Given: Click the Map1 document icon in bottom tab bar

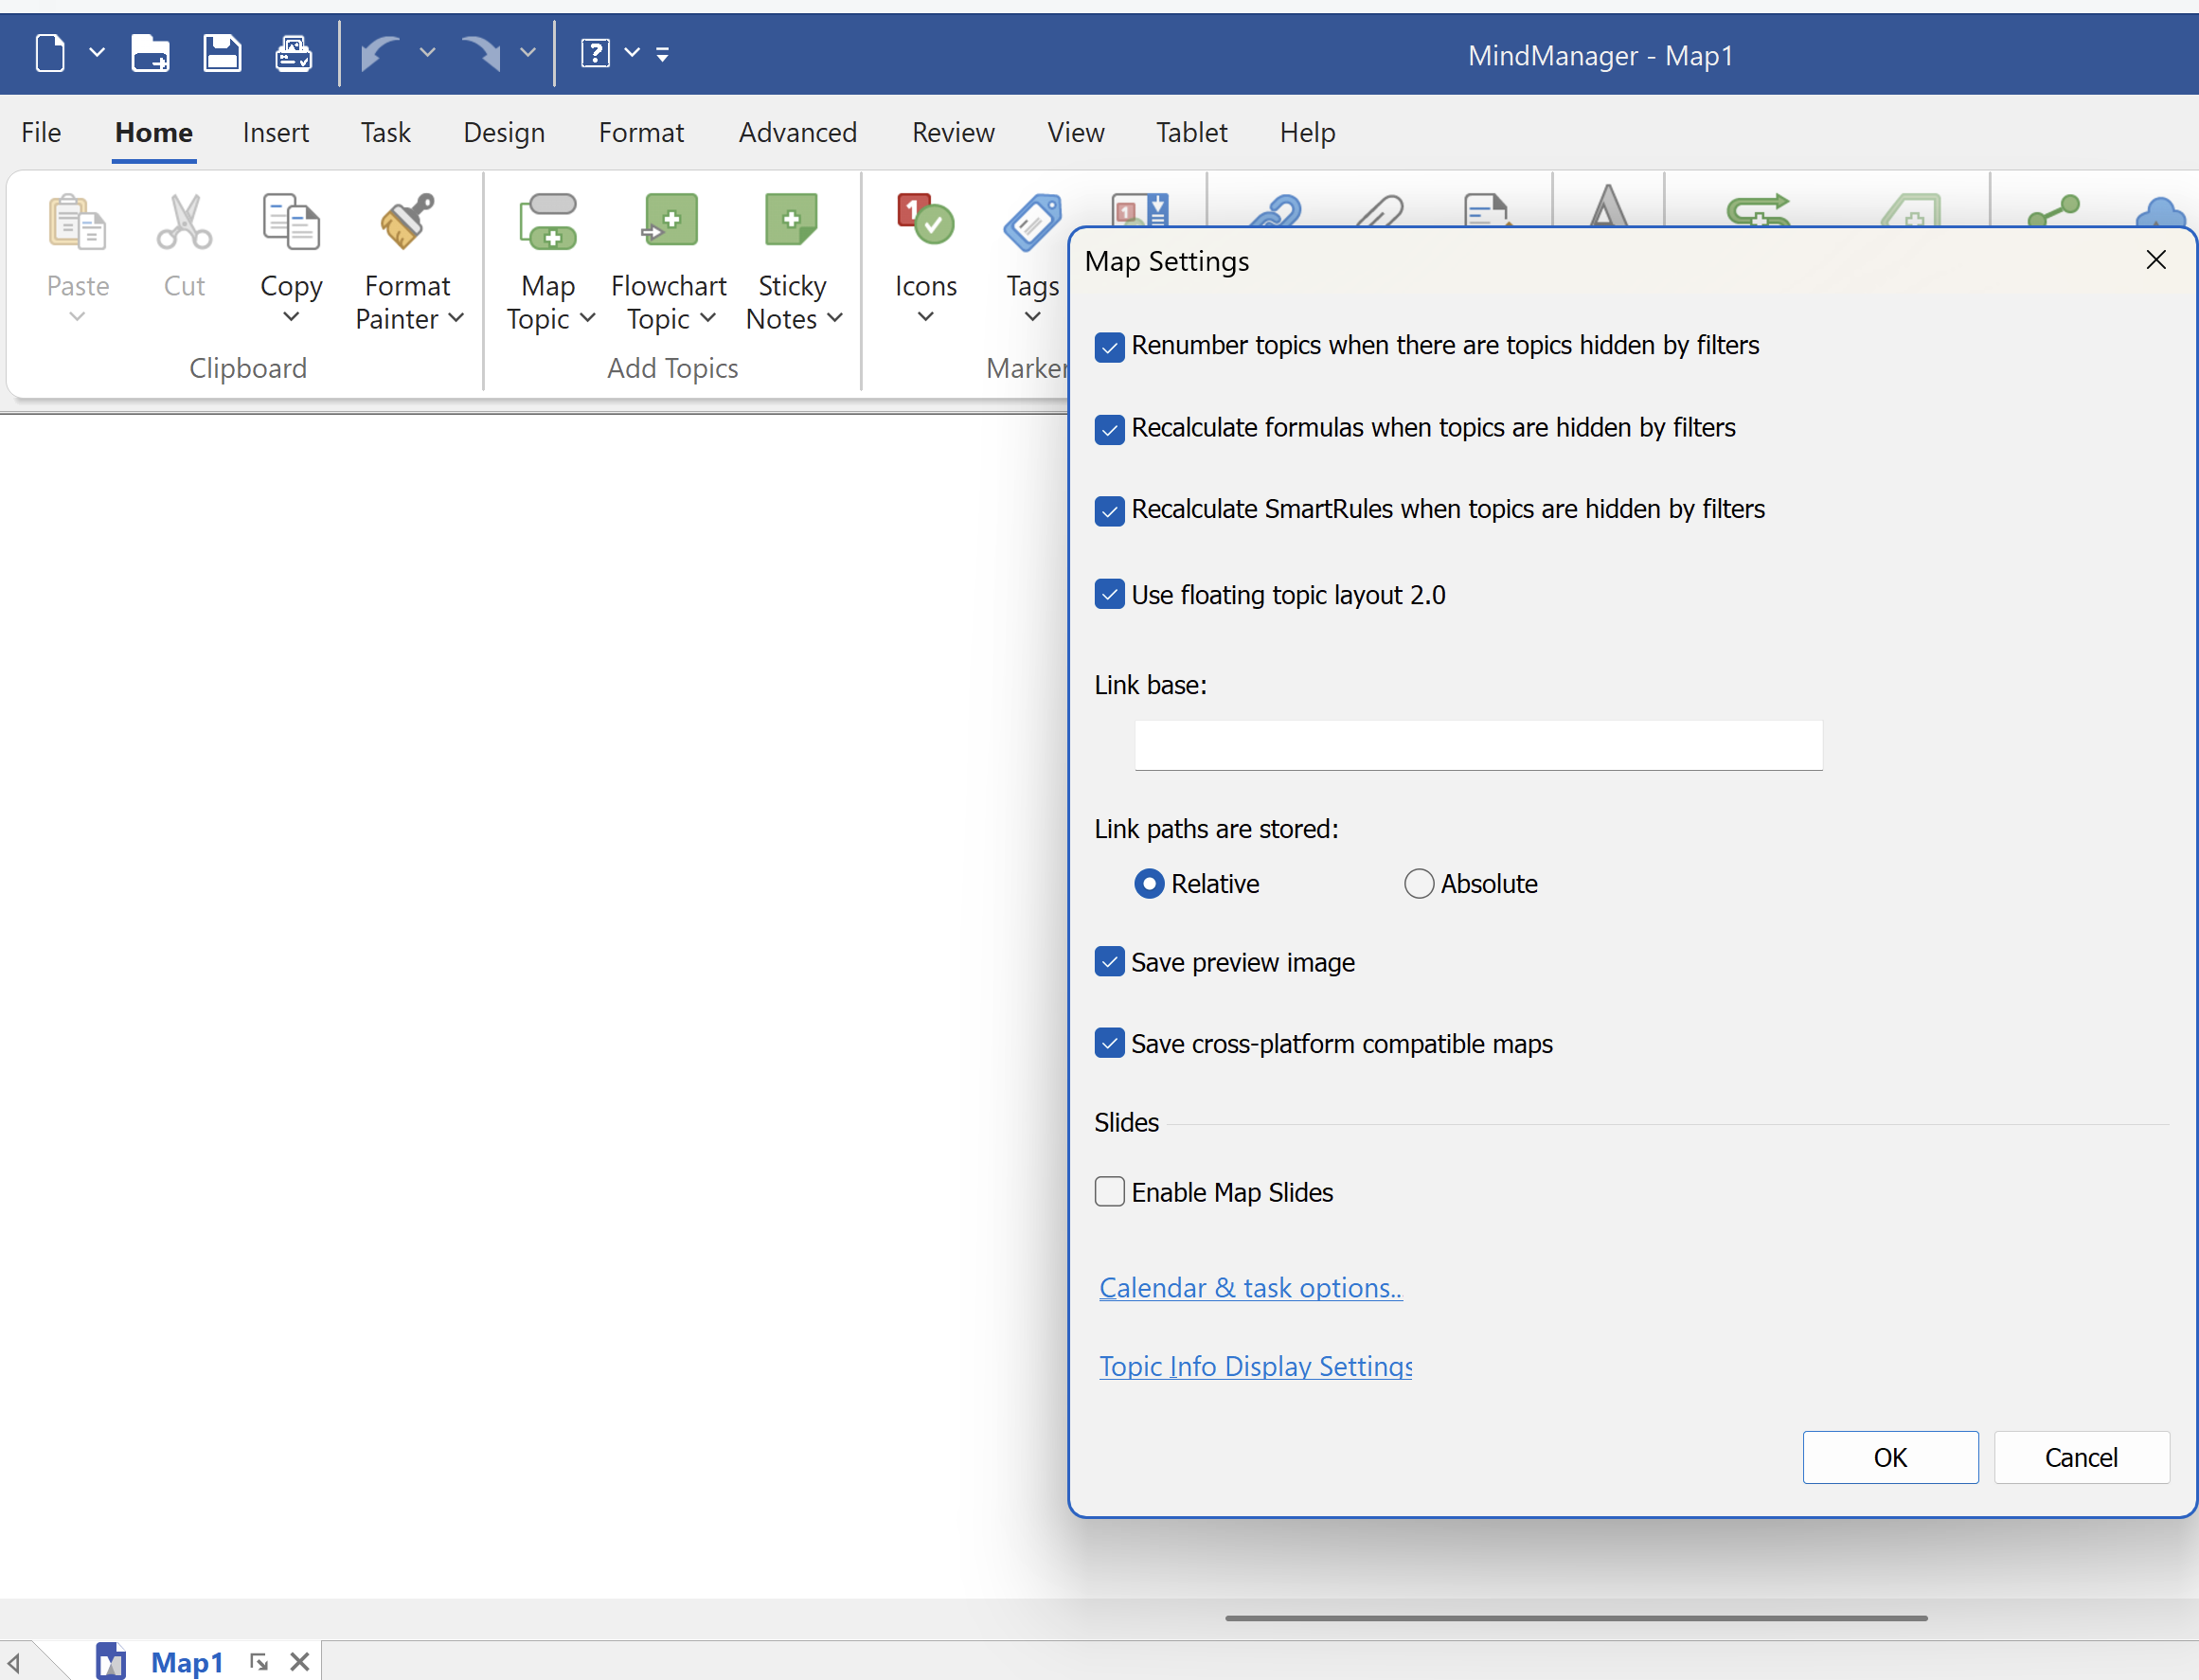Looking at the screenshot, I should 111,1660.
